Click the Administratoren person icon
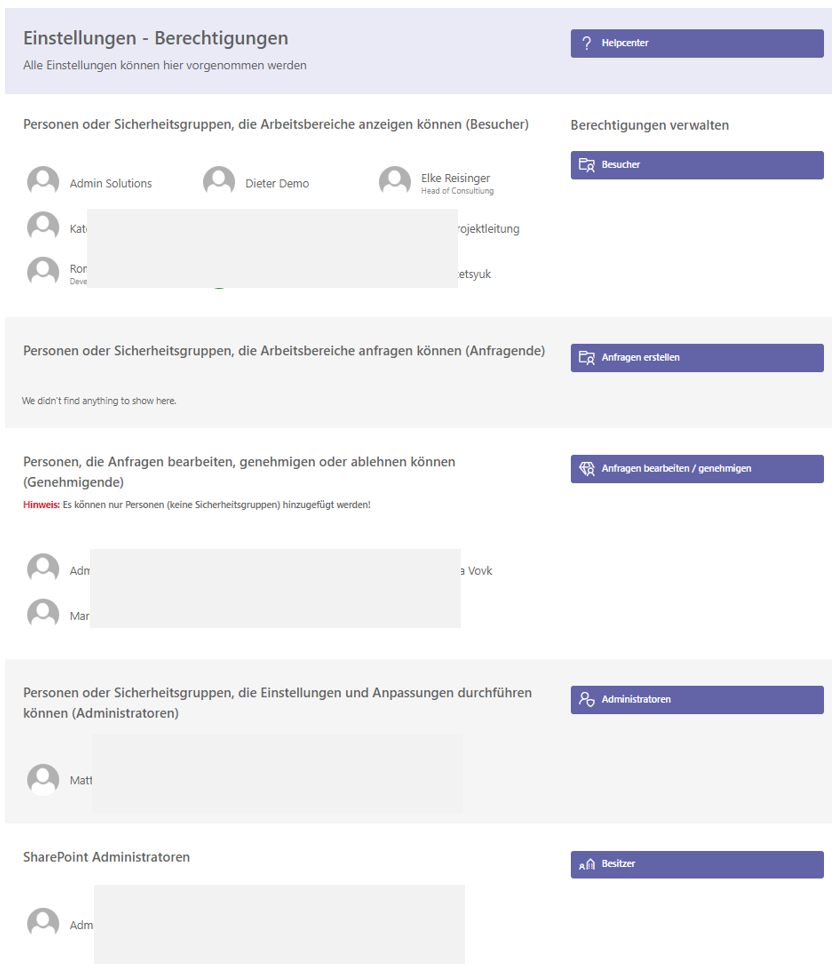Screen dimensions: 838x975 [586, 700]
